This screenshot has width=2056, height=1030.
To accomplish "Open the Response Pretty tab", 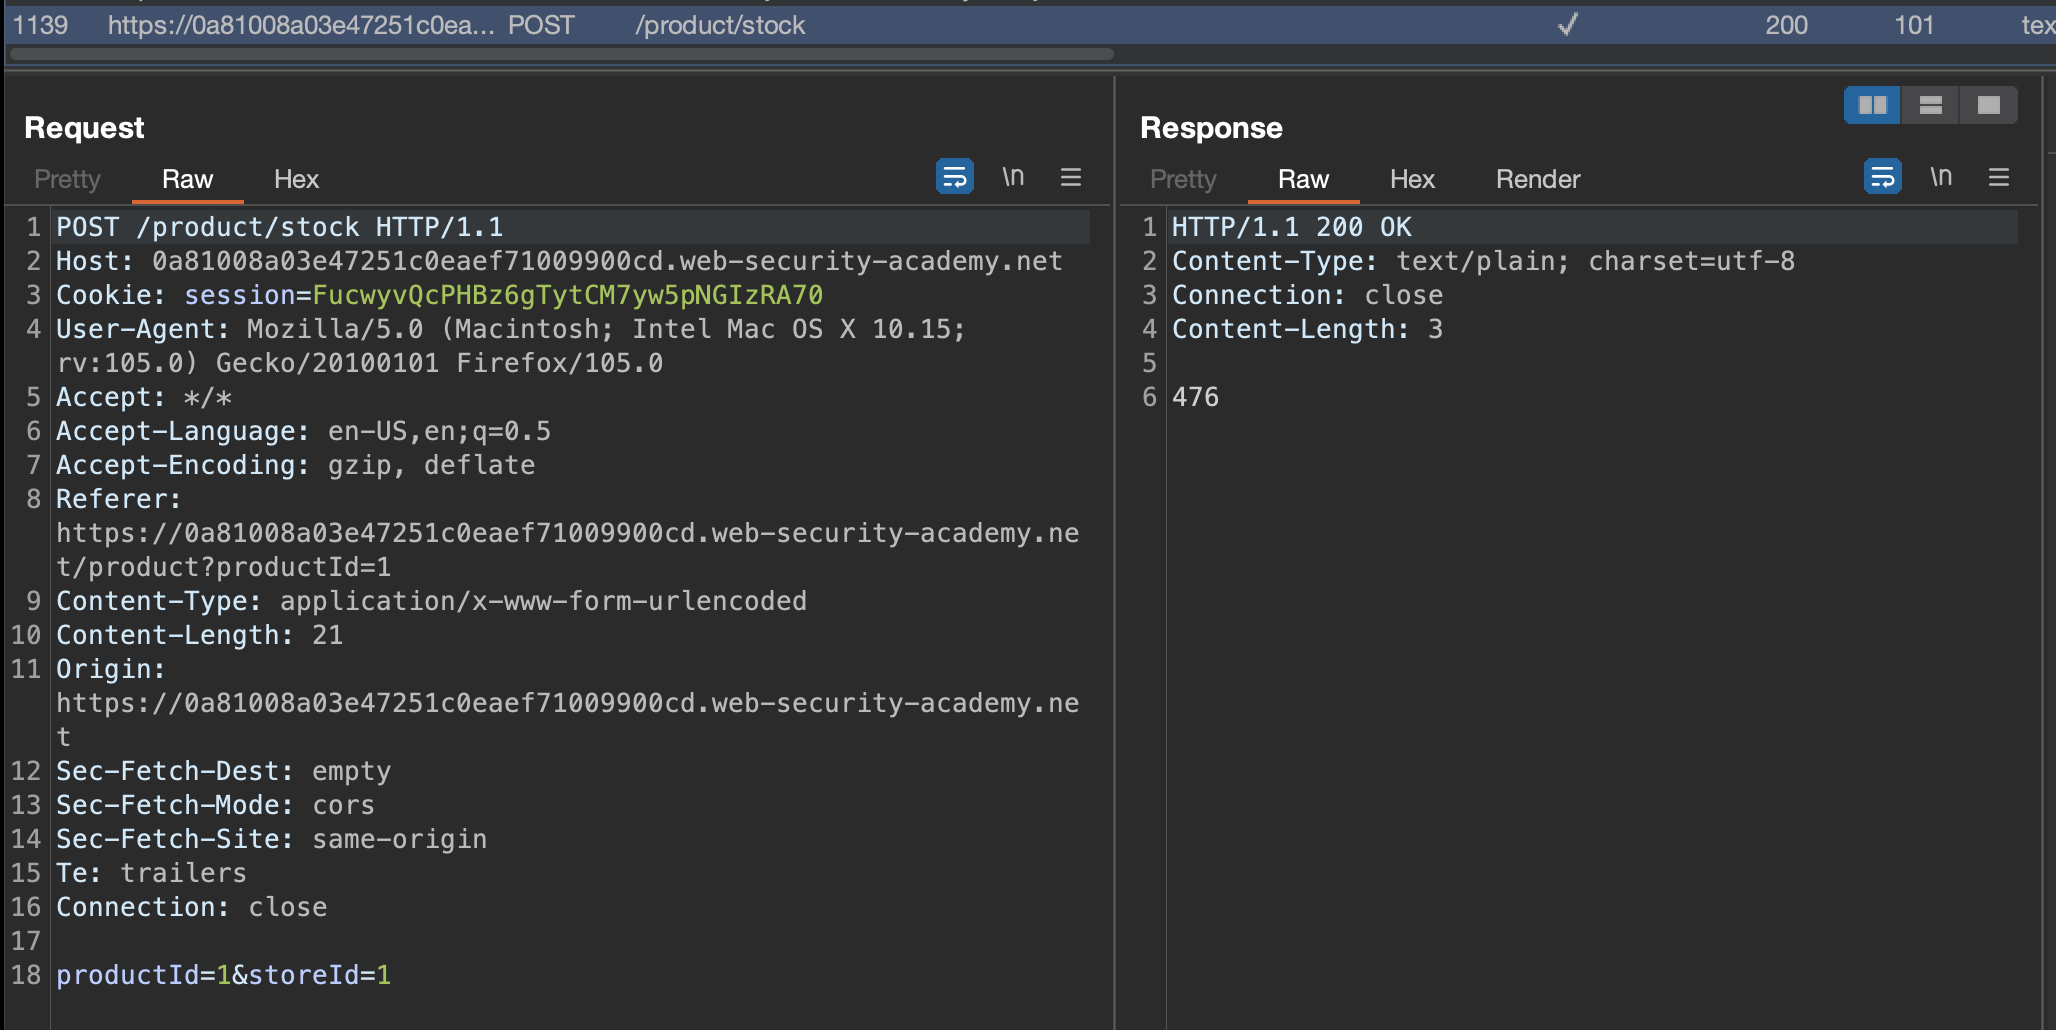I will pos(1183,179).
